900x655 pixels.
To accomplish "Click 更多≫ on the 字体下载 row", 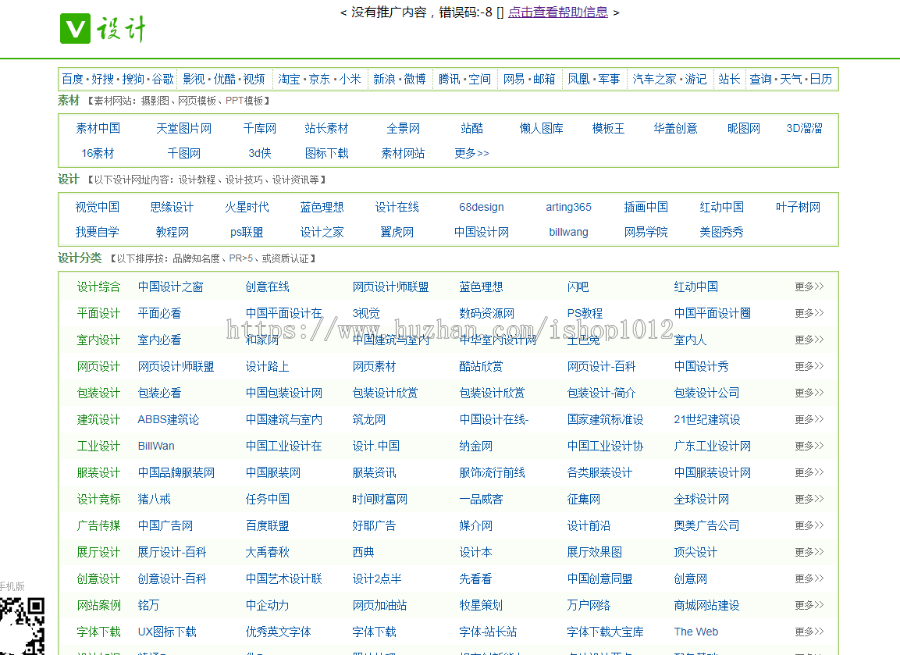I will pyautogui.click(x=808, y=631).
